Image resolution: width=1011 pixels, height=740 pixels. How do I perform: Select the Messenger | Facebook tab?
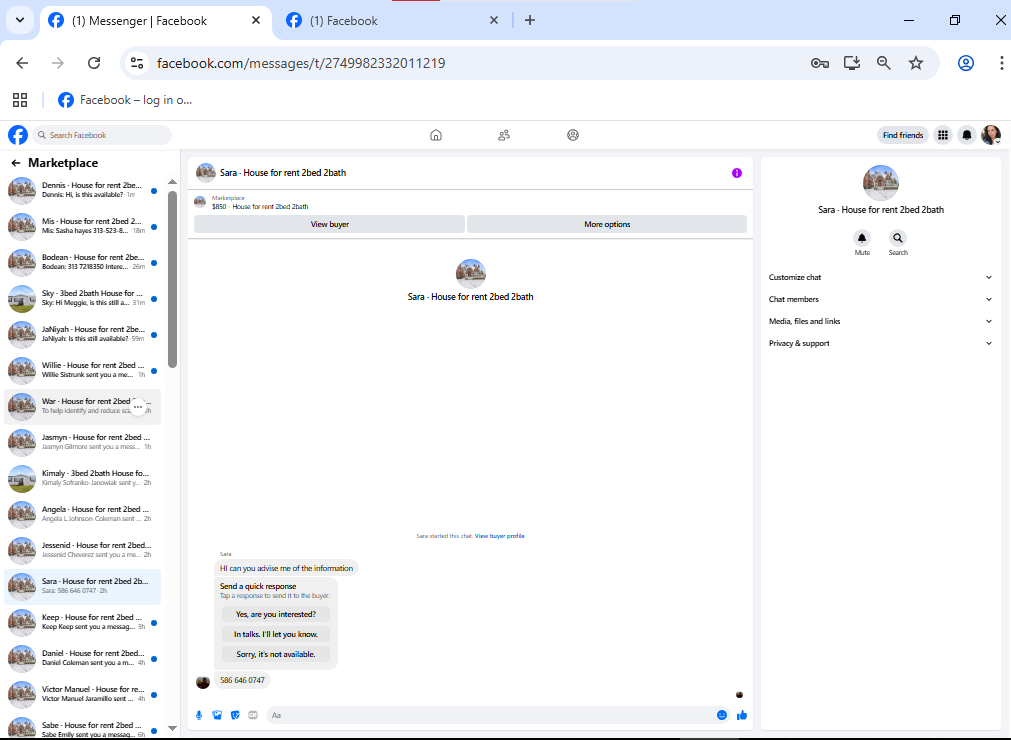pyautogui.click(x=155, y=21)
